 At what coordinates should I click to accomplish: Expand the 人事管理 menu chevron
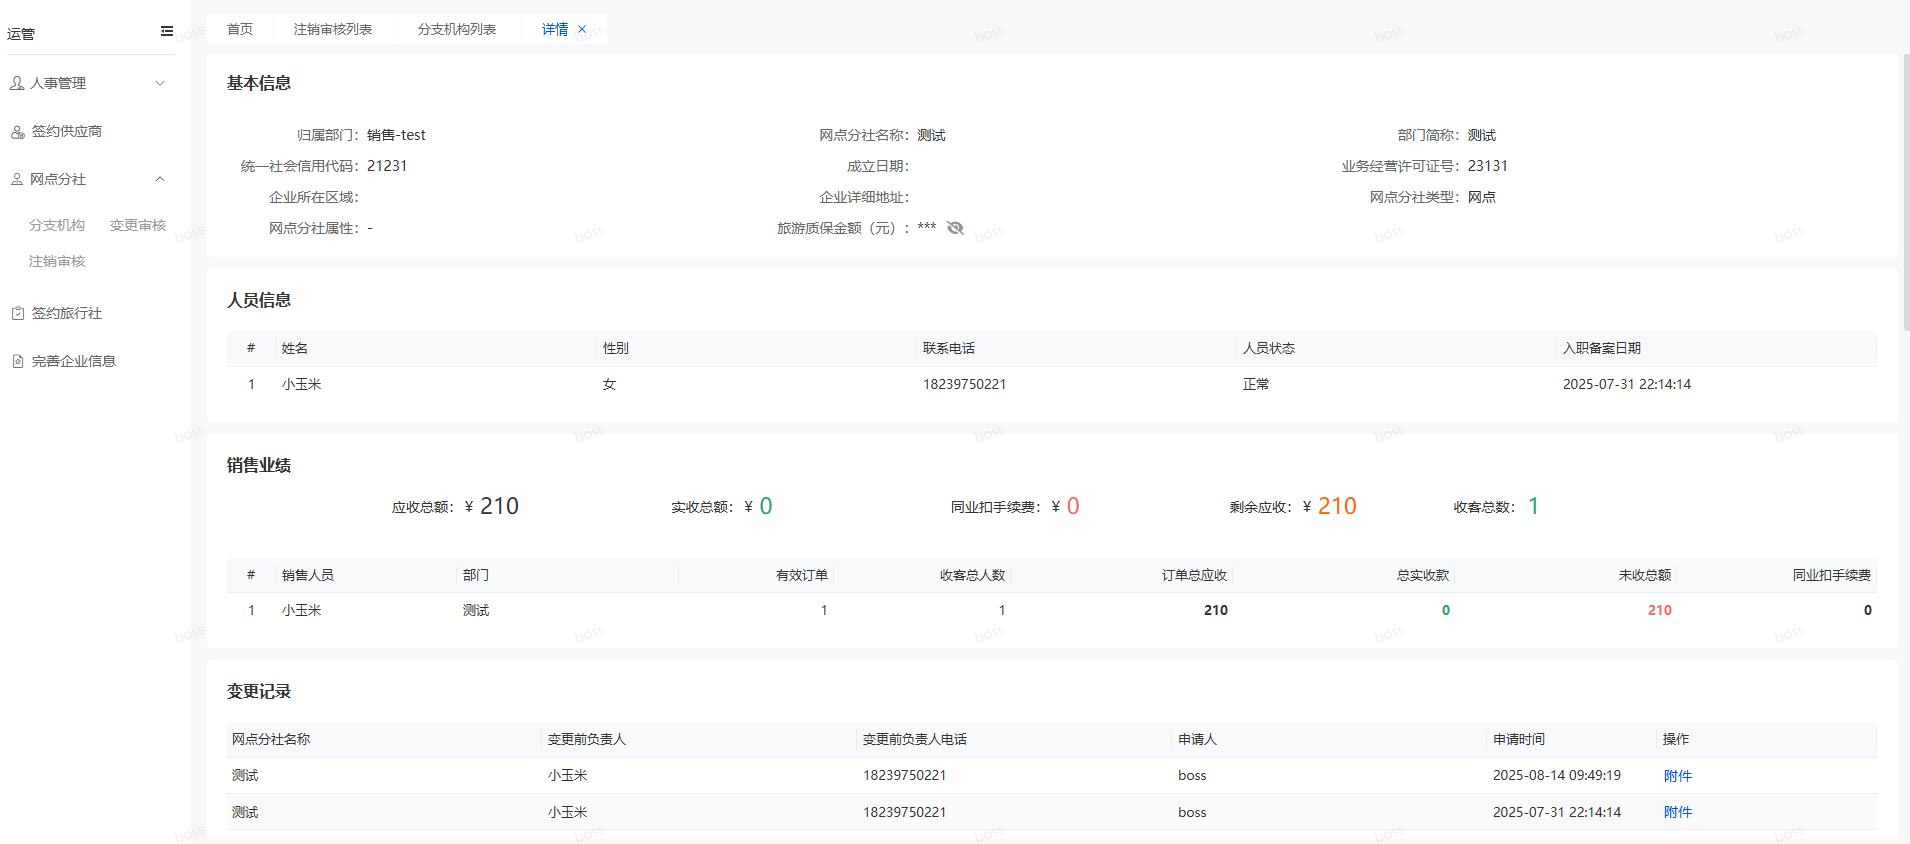point(160,83)
